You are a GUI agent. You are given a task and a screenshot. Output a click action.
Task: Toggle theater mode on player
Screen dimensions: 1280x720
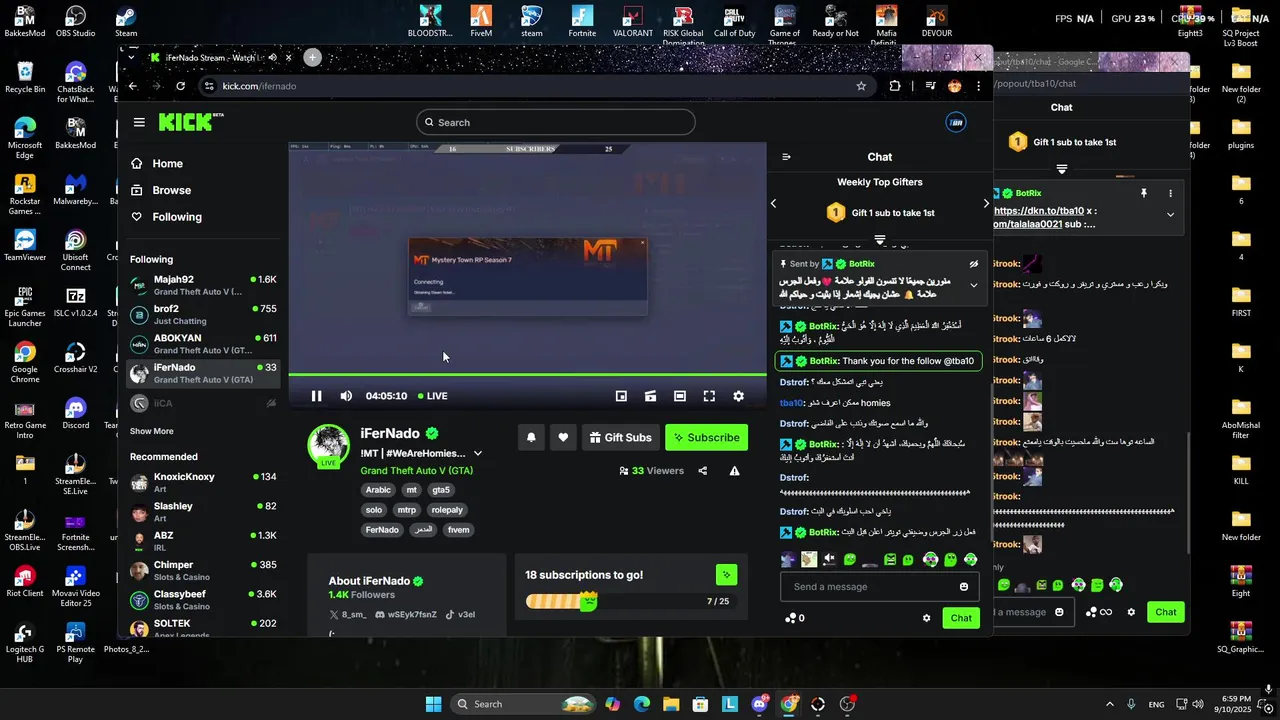[x=680, y=396]
